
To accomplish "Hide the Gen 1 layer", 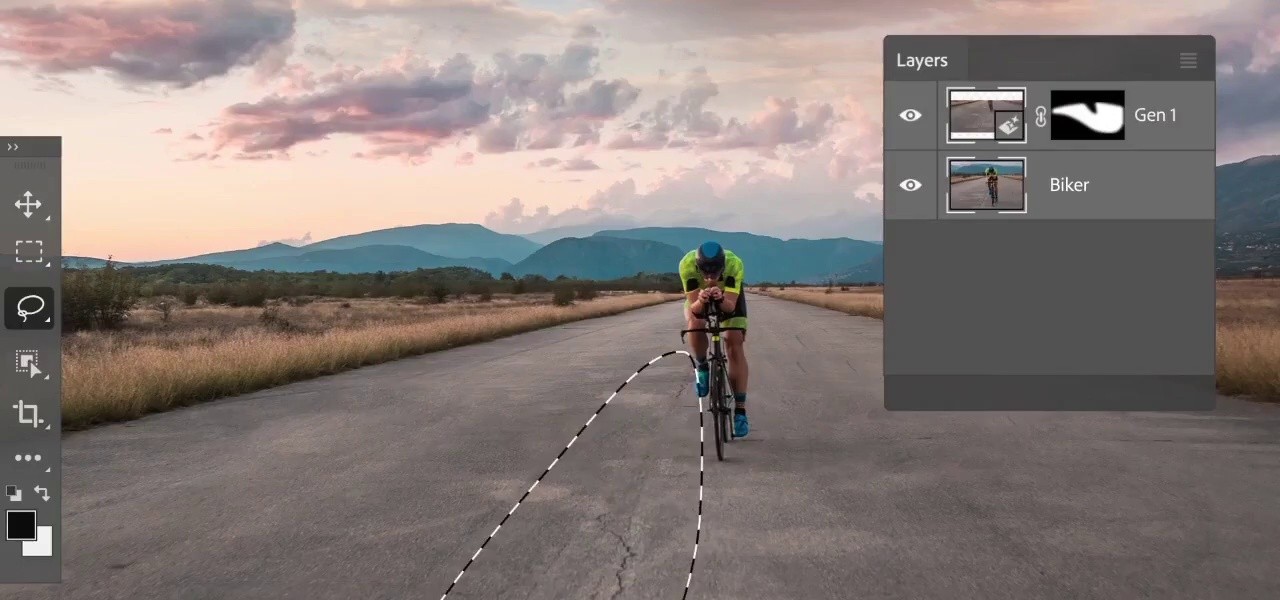I will pyautogui.click(x=910, y=115).
